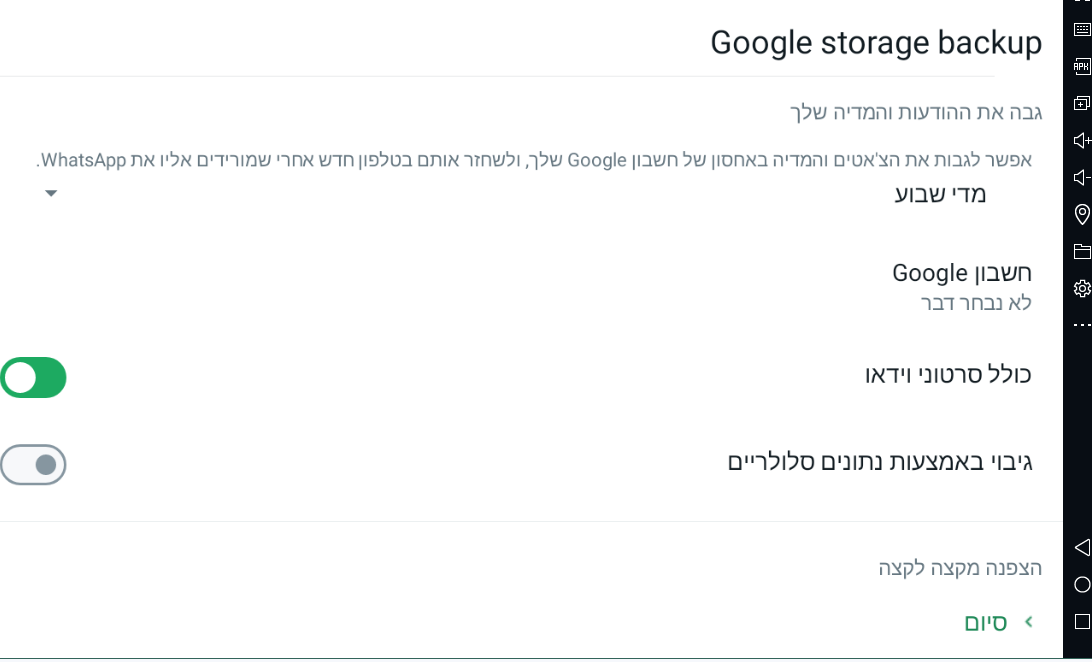Click the green 'סיום' button
Viewport: 1092px width, 662px height.
(985, 622)
